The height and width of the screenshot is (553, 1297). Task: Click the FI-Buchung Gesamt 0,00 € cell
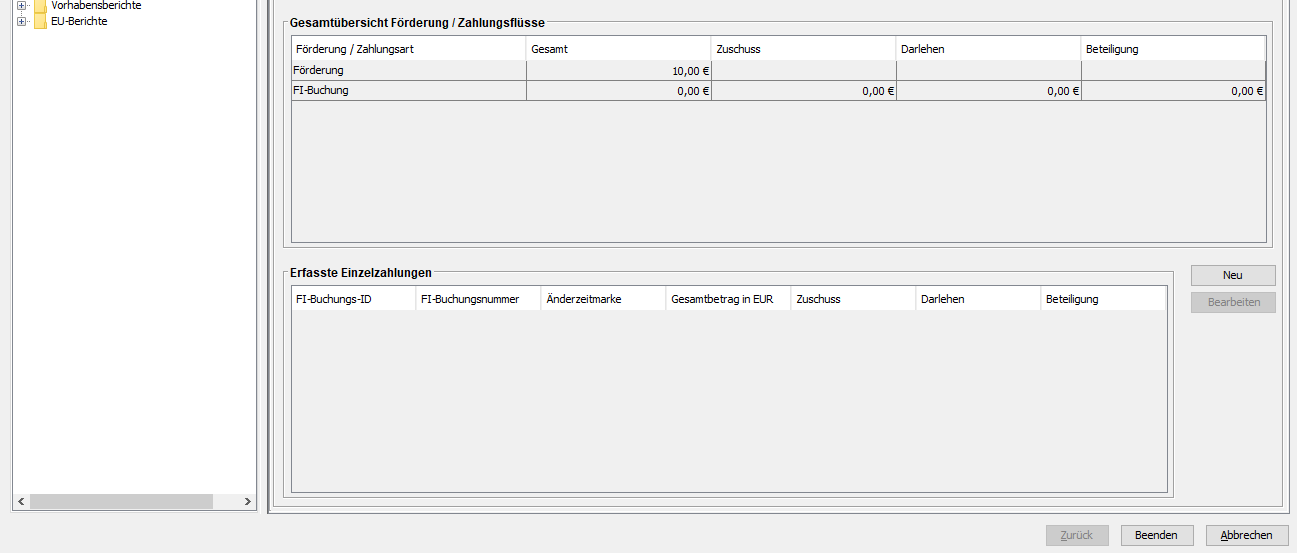(619, 91)
